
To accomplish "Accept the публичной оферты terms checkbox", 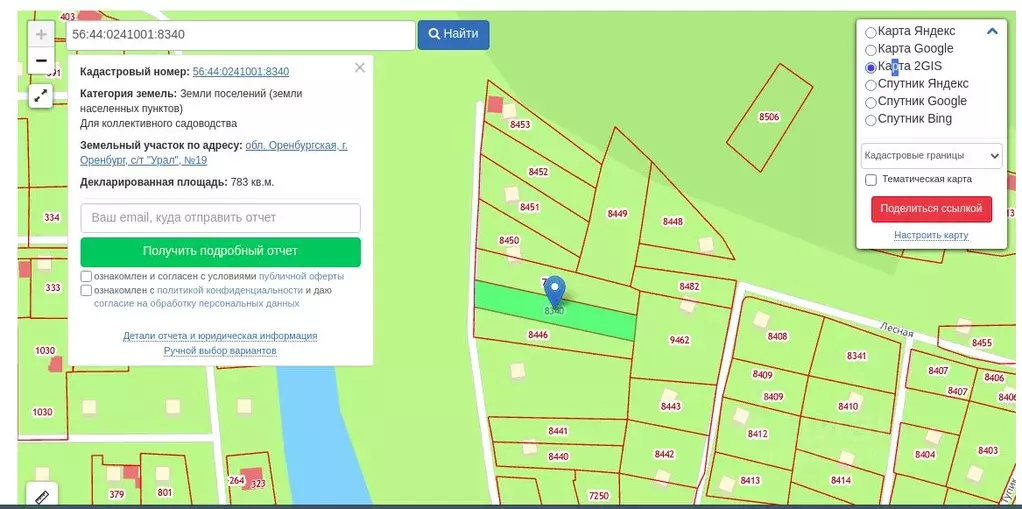I will click(x=87, y=276).
